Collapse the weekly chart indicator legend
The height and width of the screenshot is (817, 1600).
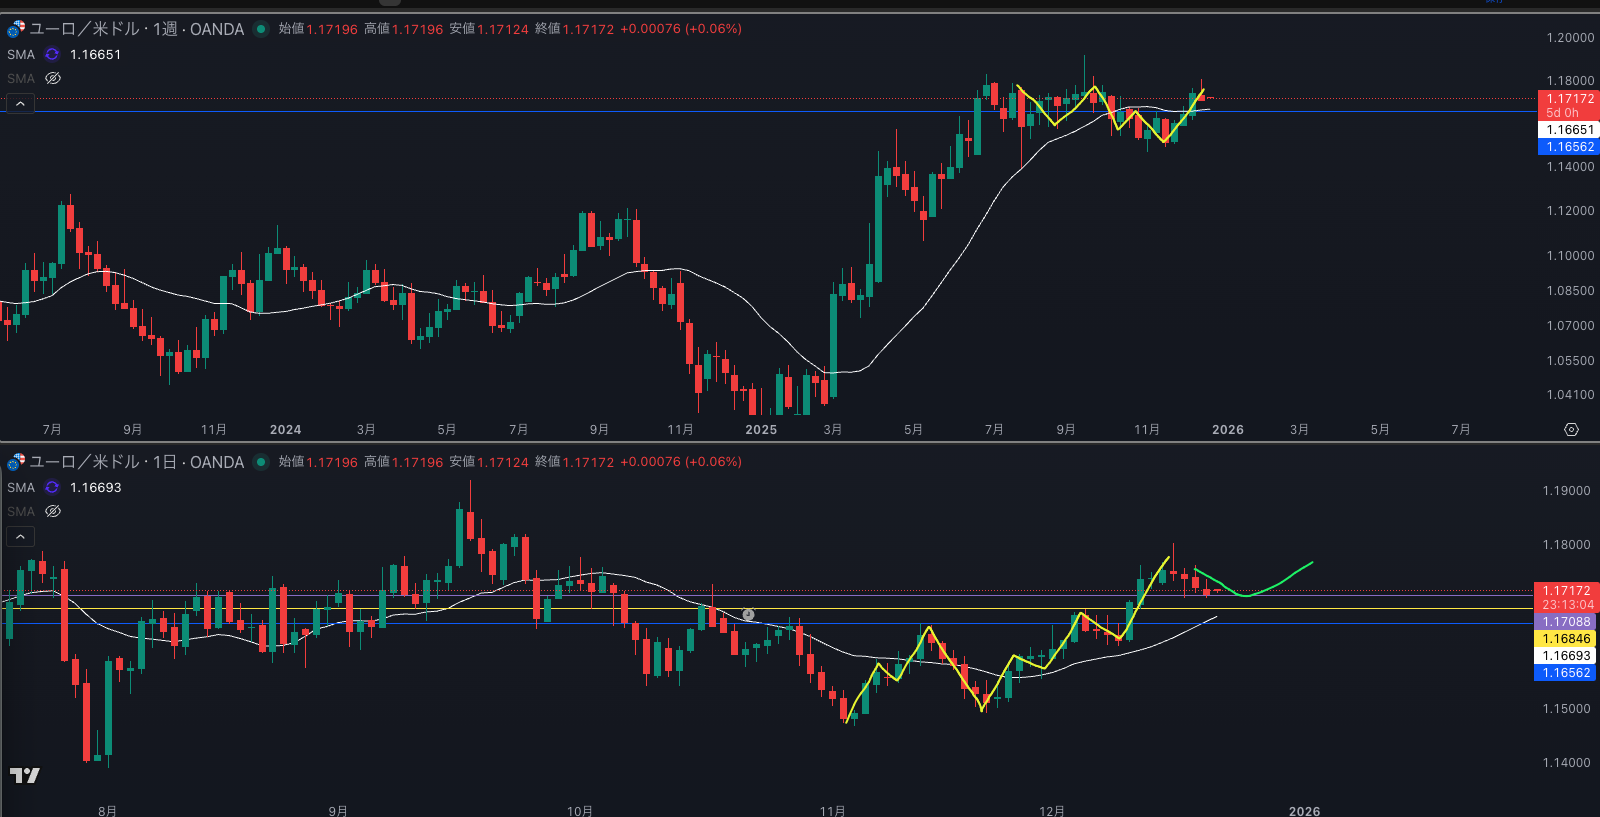click(20, 104)
